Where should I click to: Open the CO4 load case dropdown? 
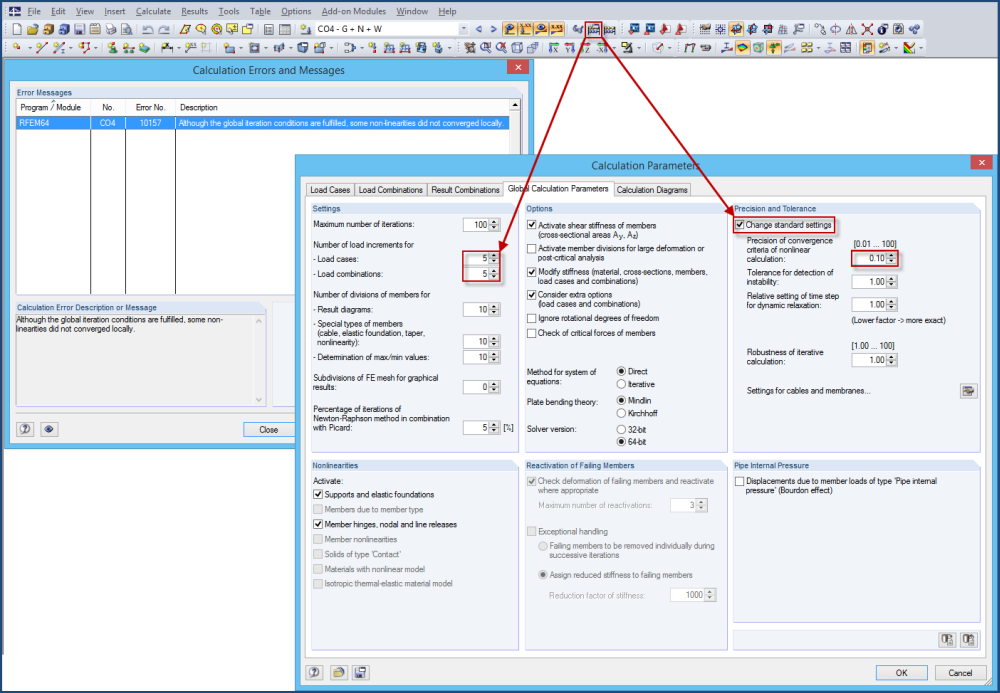[x=464, y=29]
